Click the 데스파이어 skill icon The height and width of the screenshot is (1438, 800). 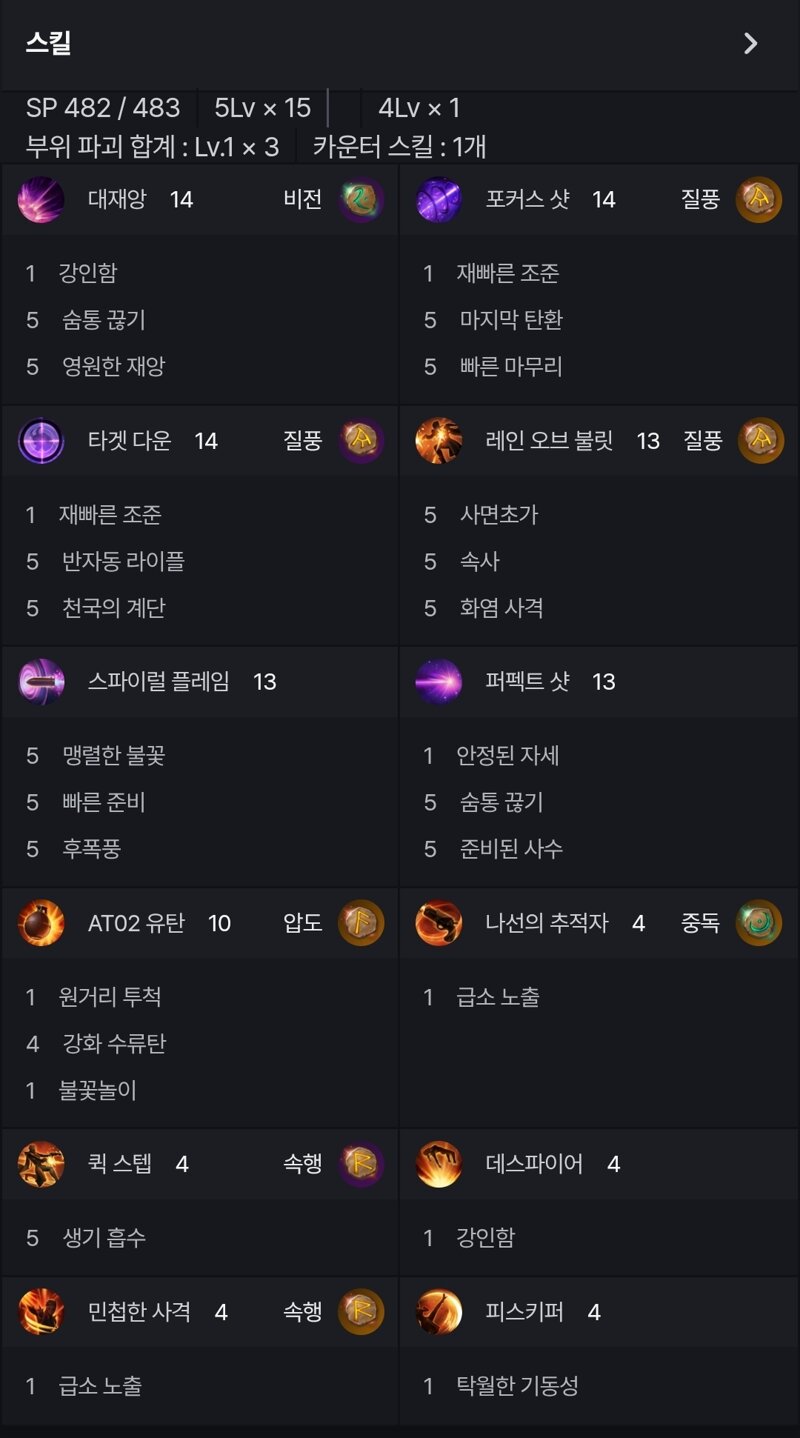click(439, 1164)
